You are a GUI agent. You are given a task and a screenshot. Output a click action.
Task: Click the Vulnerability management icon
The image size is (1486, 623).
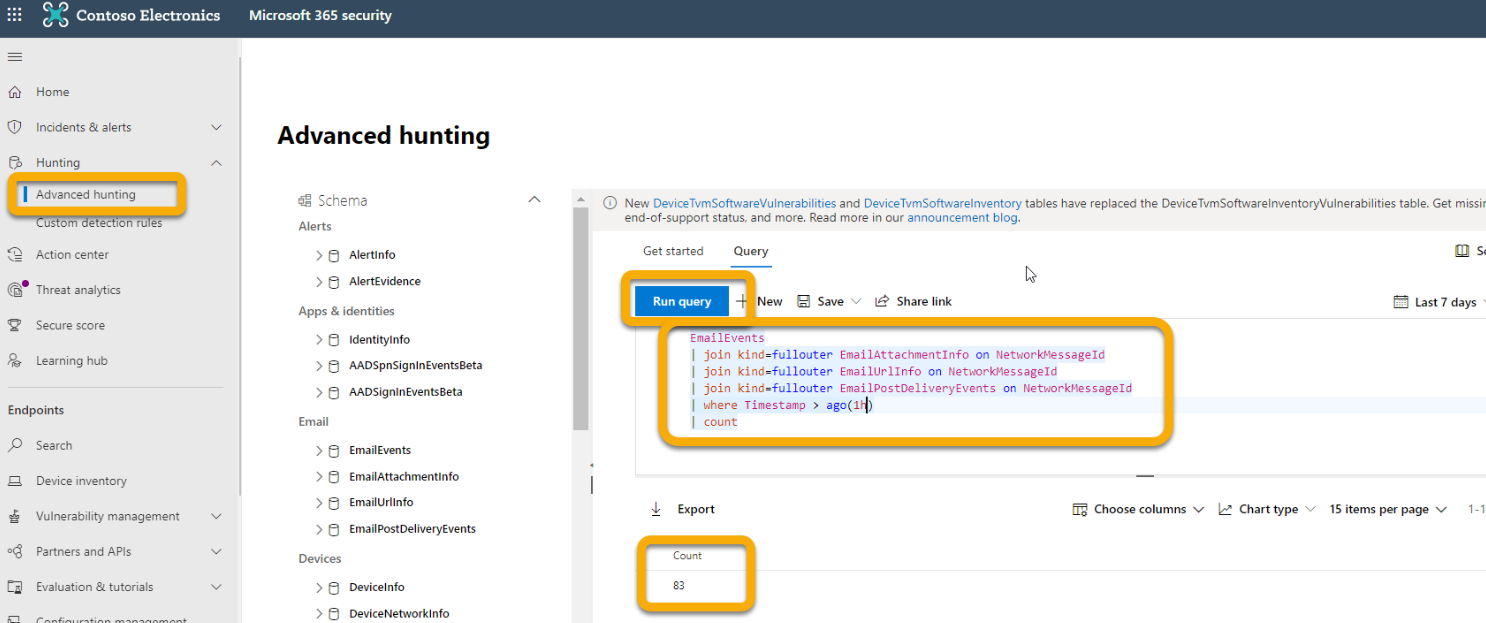pos(15,516)
